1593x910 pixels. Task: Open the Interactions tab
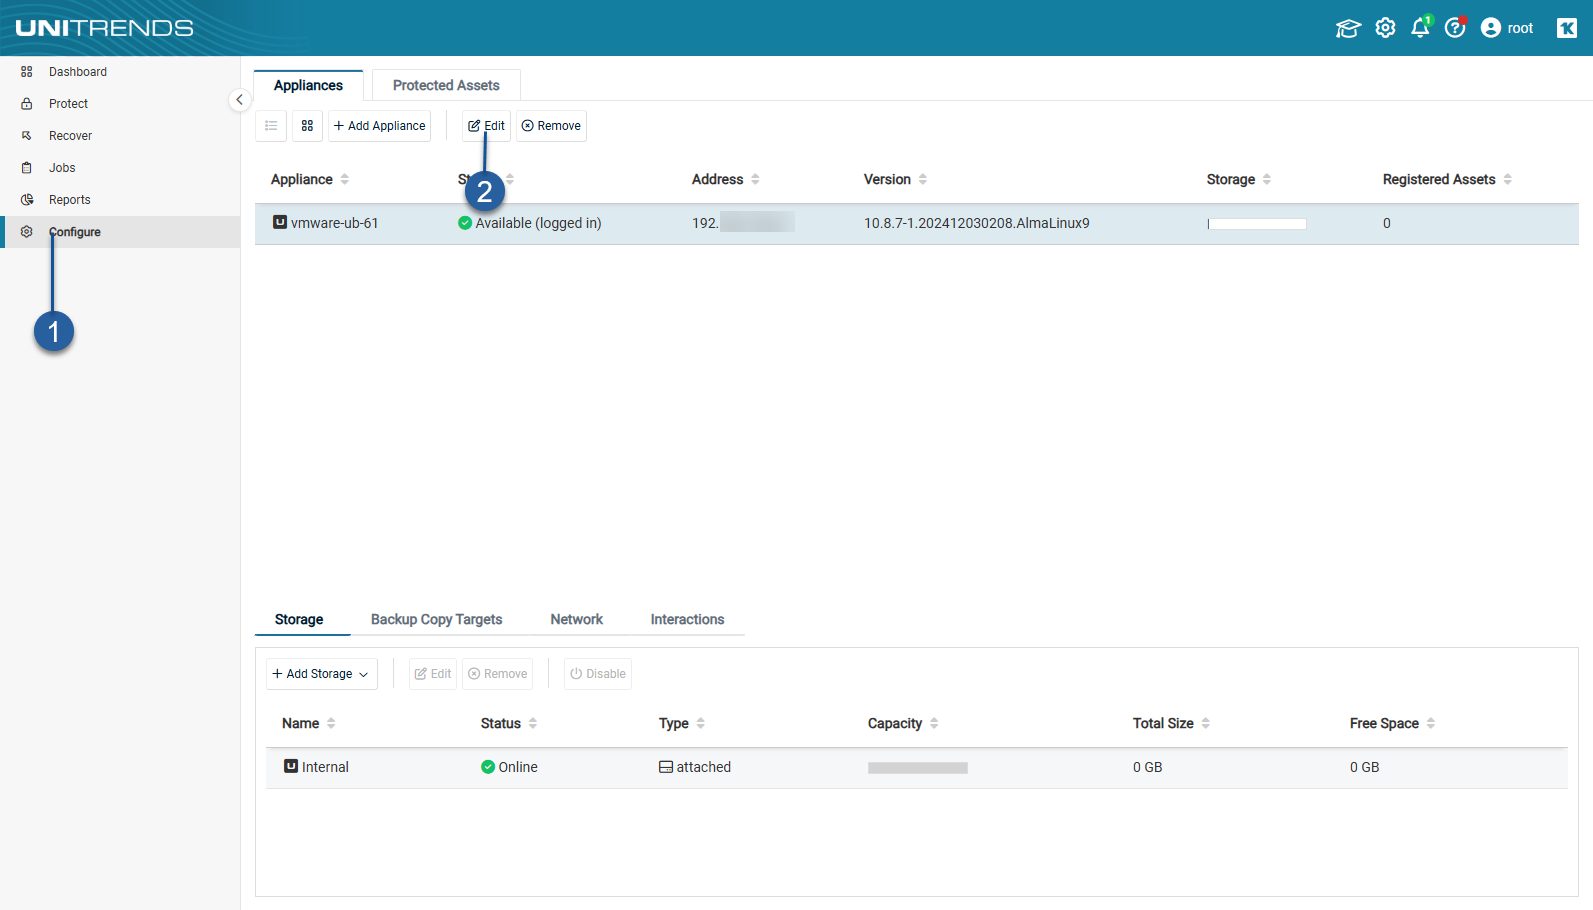point(687,619)
